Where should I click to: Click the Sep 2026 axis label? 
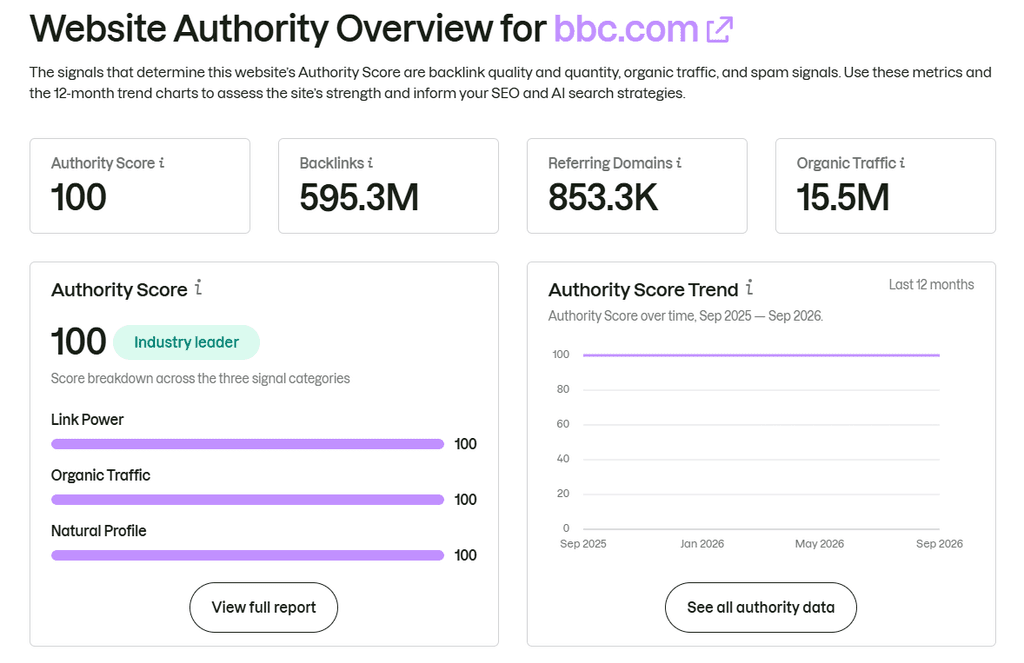pos(939,543)
